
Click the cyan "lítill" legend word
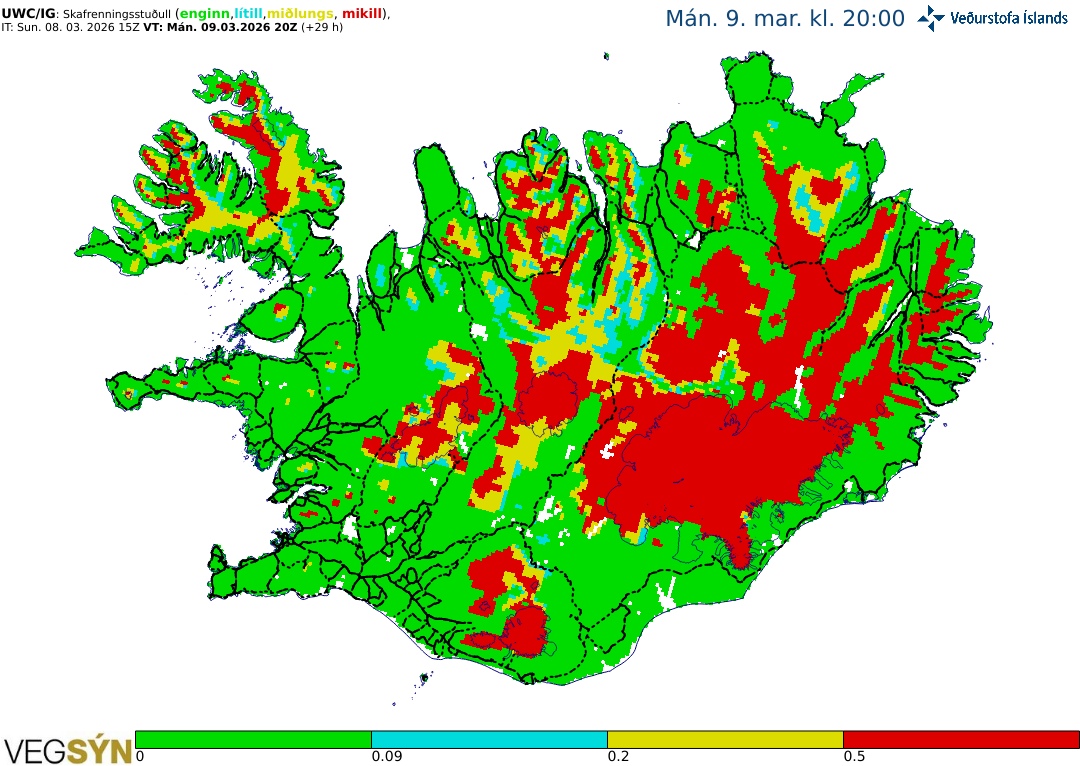pyautogui.click(x=249, y=14)
